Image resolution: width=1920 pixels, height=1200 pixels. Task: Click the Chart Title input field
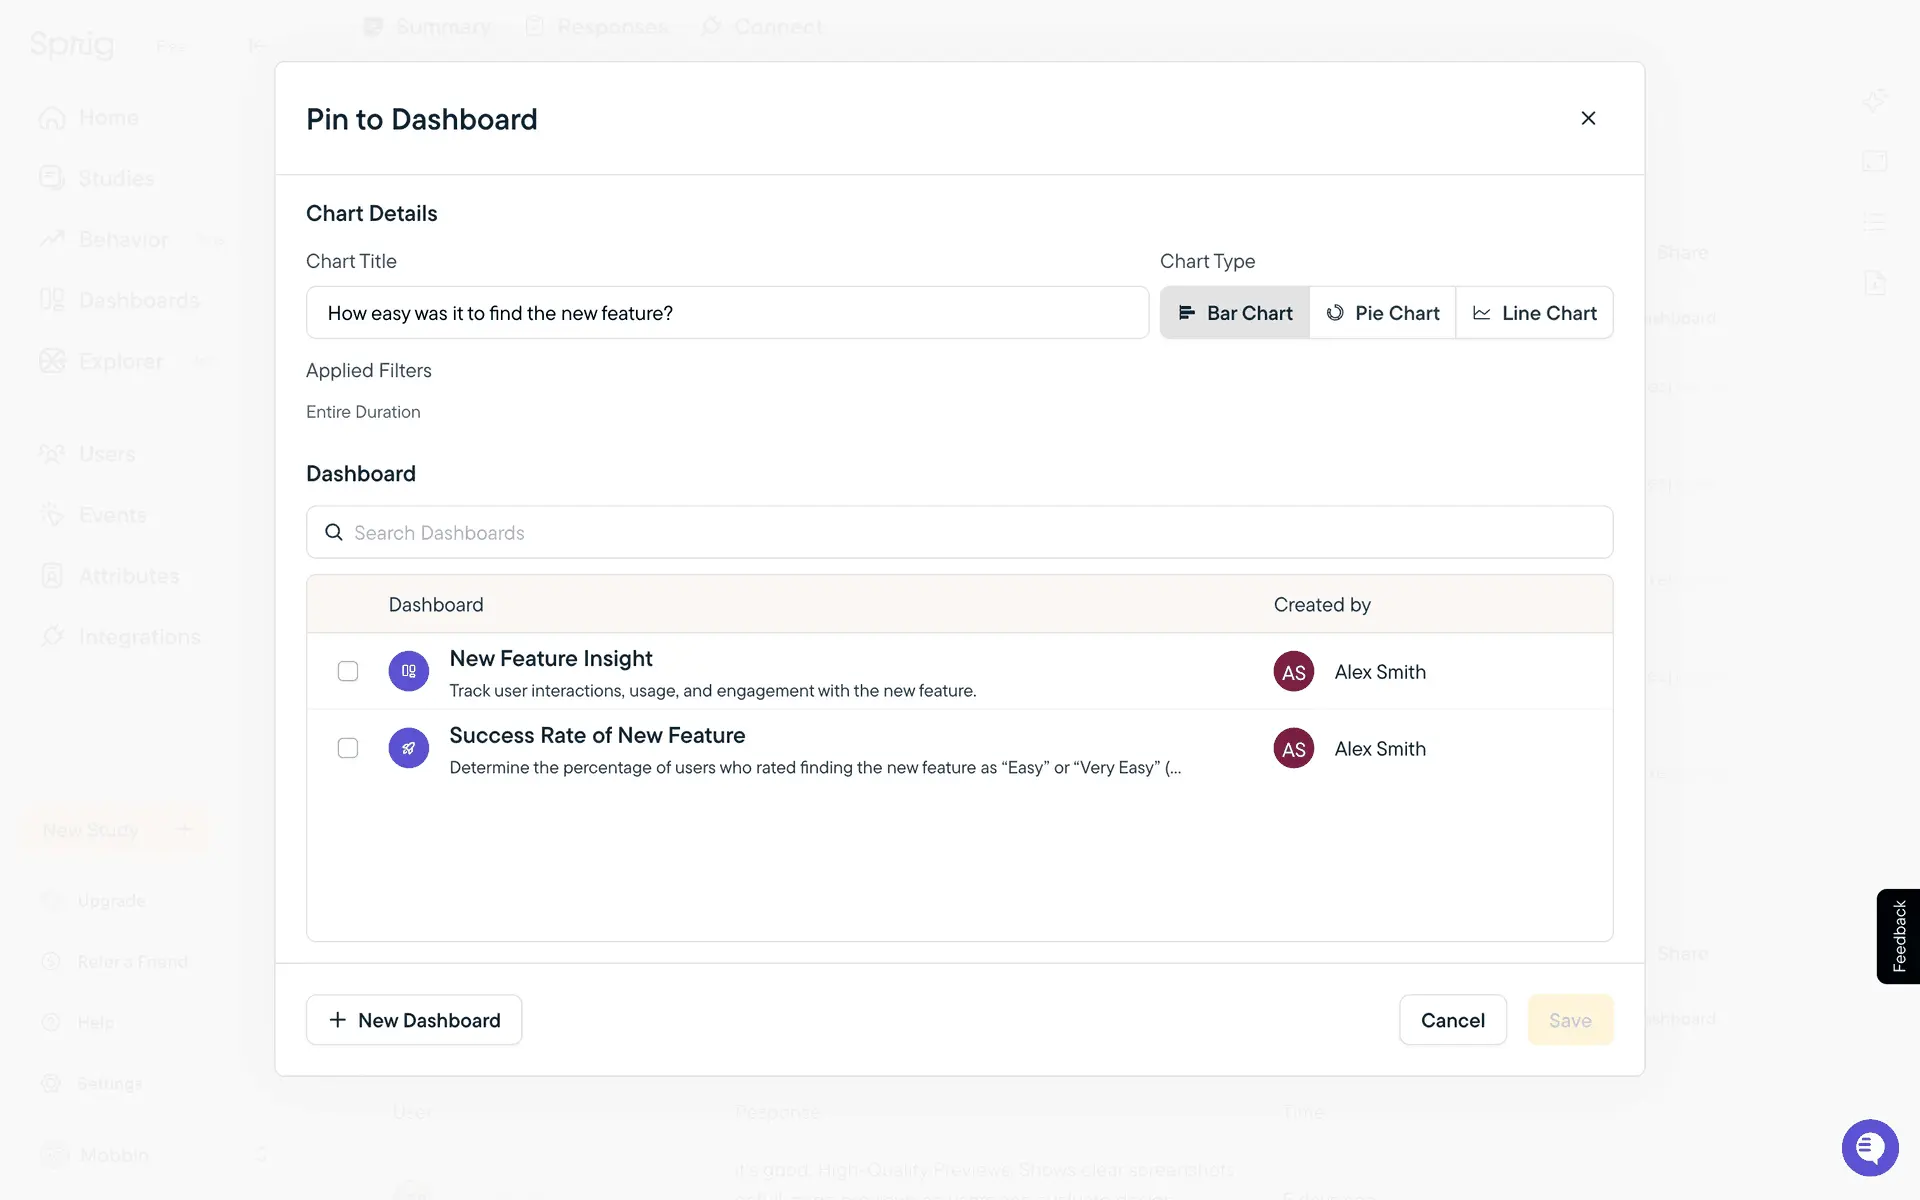coord(727,313)
